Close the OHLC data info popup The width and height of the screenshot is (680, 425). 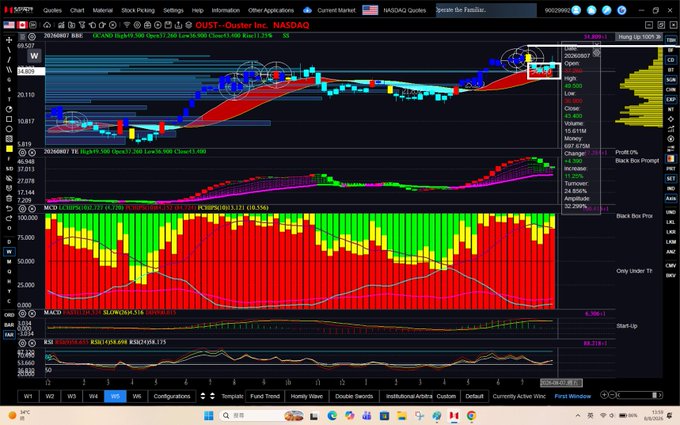(x=596, y=44)
